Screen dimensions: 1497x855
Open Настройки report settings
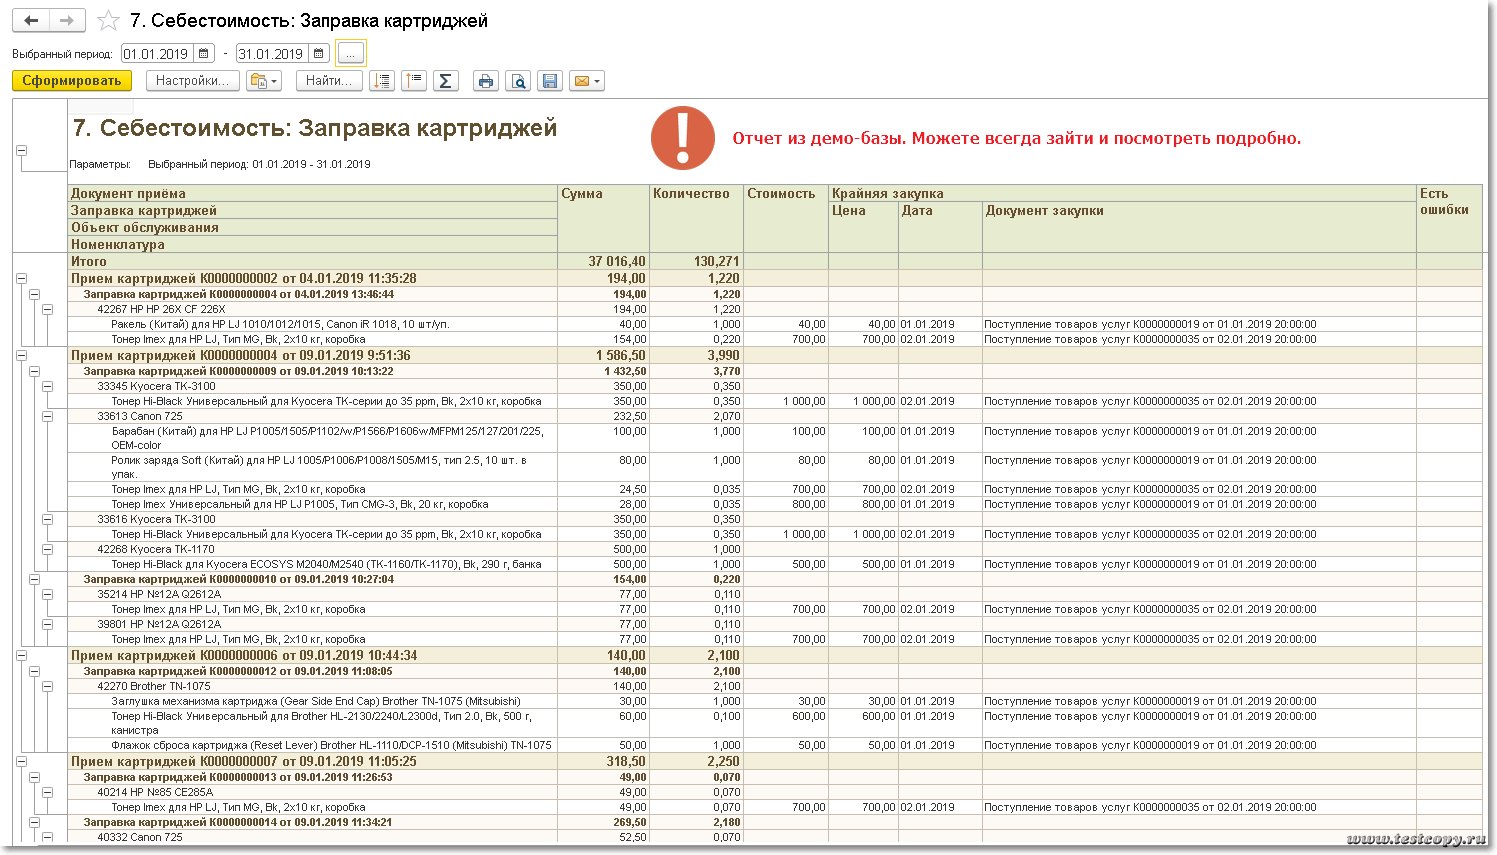point(192,81)
